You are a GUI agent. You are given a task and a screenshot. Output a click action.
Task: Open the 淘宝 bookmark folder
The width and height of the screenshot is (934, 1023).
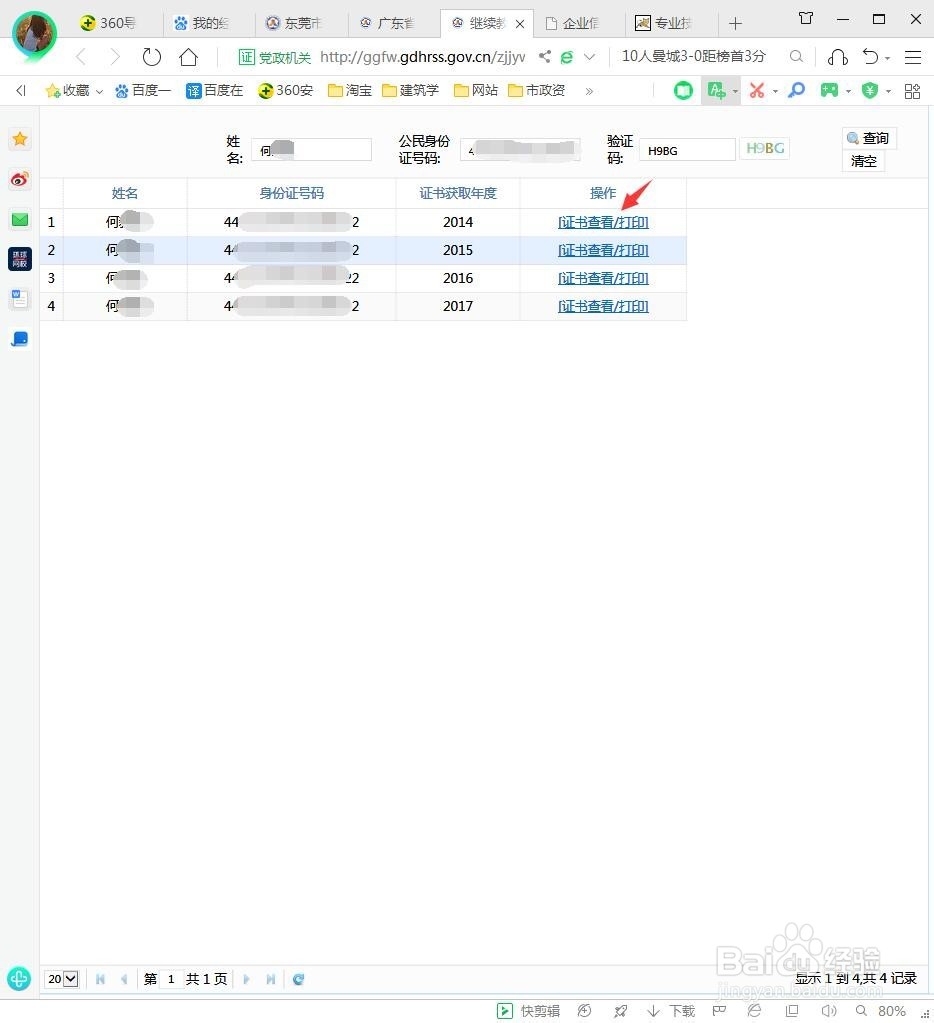pyautogui.click(x=350, y=91)
